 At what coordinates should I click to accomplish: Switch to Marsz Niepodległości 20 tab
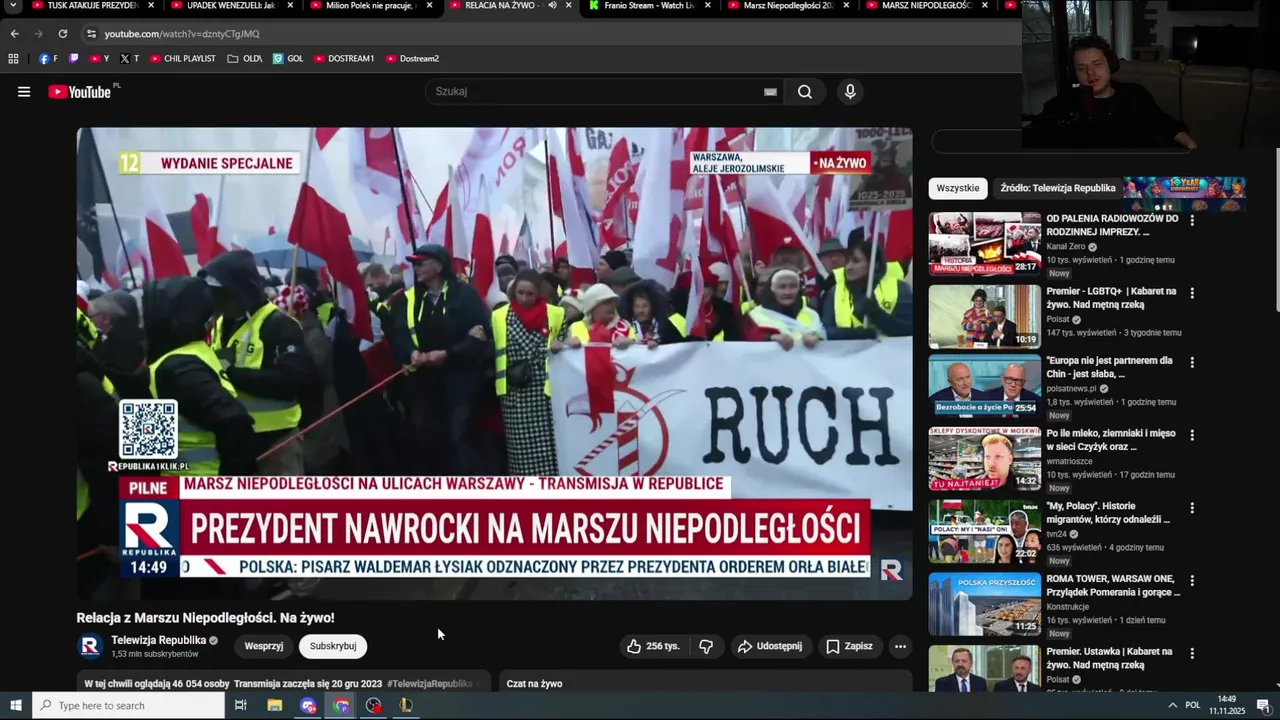click(x=789, y=6)
